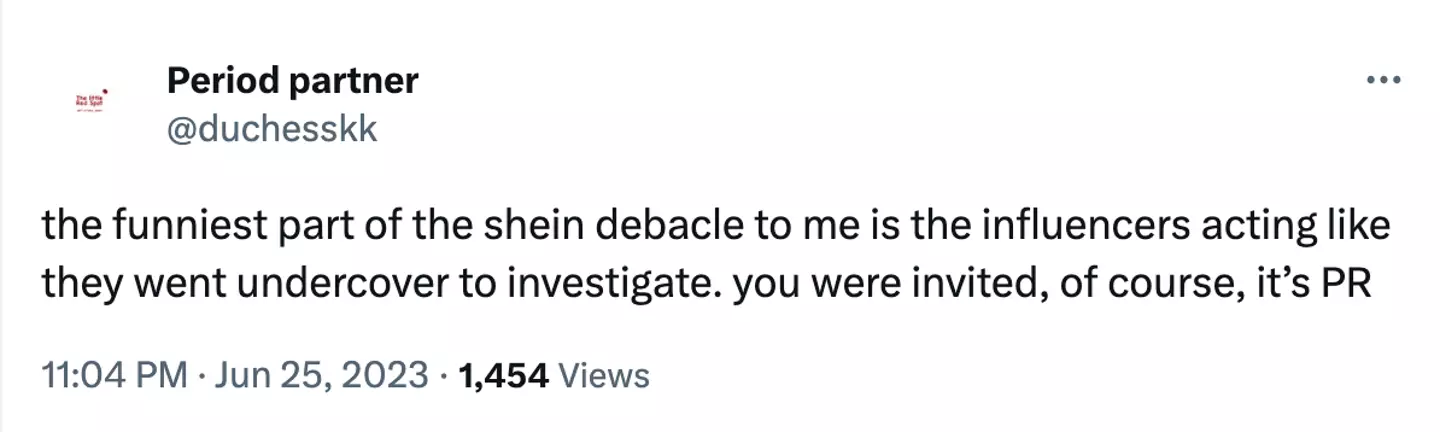This screenshot has height=432, width=1440.
Task: Open the three-dot More options menu
Action: (1382, 81)
